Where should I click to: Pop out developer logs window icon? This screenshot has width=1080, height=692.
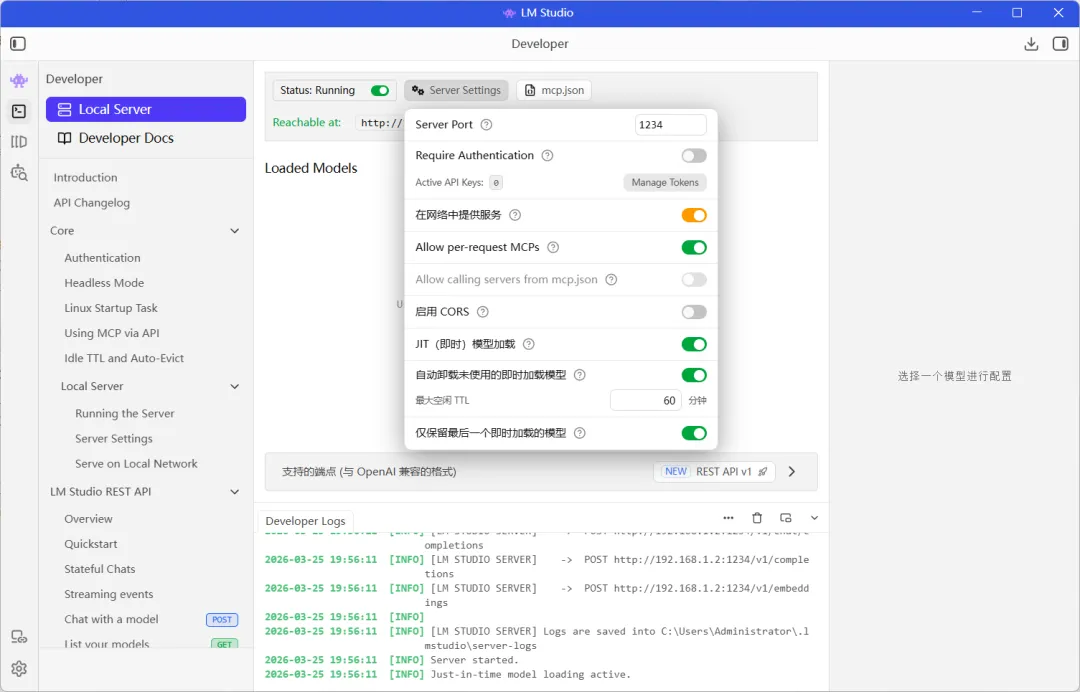(x=786, y=518)
